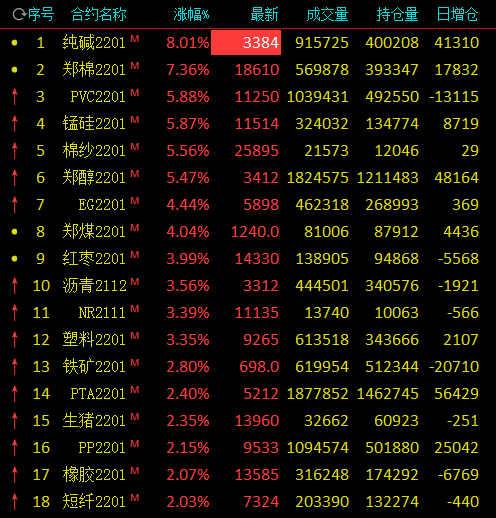Click the red arrow on 短纤2201 row
The height and width of the screenshot is (518, 496).
pyautogui.click(x=14, y=502)
